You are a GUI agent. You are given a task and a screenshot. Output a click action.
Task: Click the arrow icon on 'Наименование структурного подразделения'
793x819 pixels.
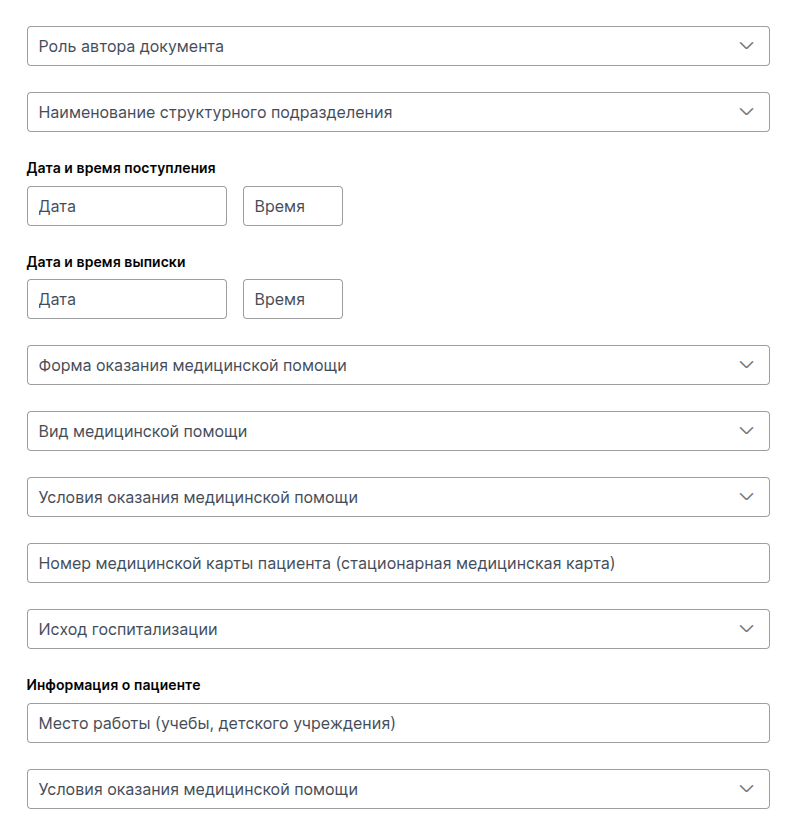pos(747,112)
